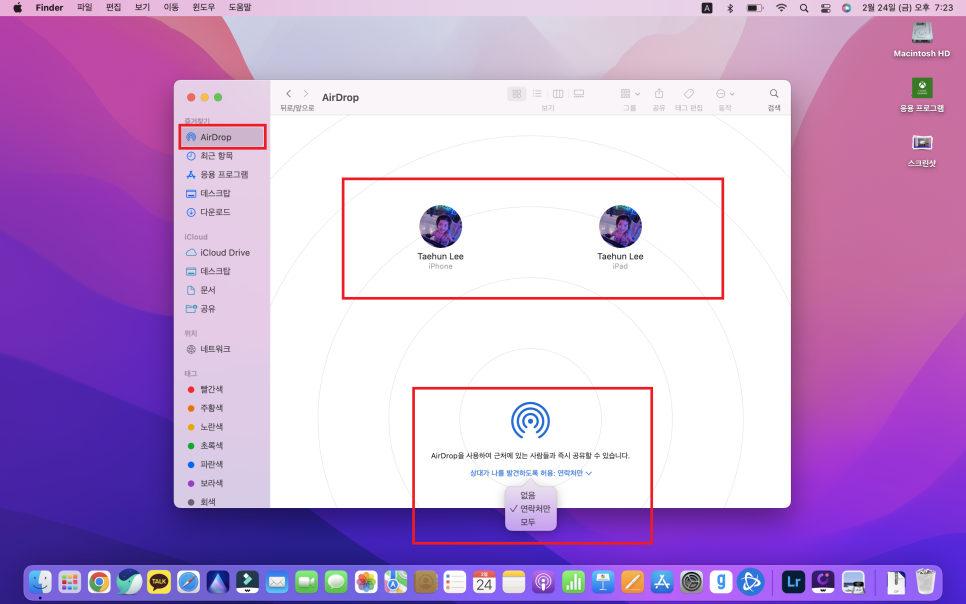Image resolution: width=966 pixels, height=604 pixels.
Task: Launch Safari from the Dock
Action: point(189,581)
